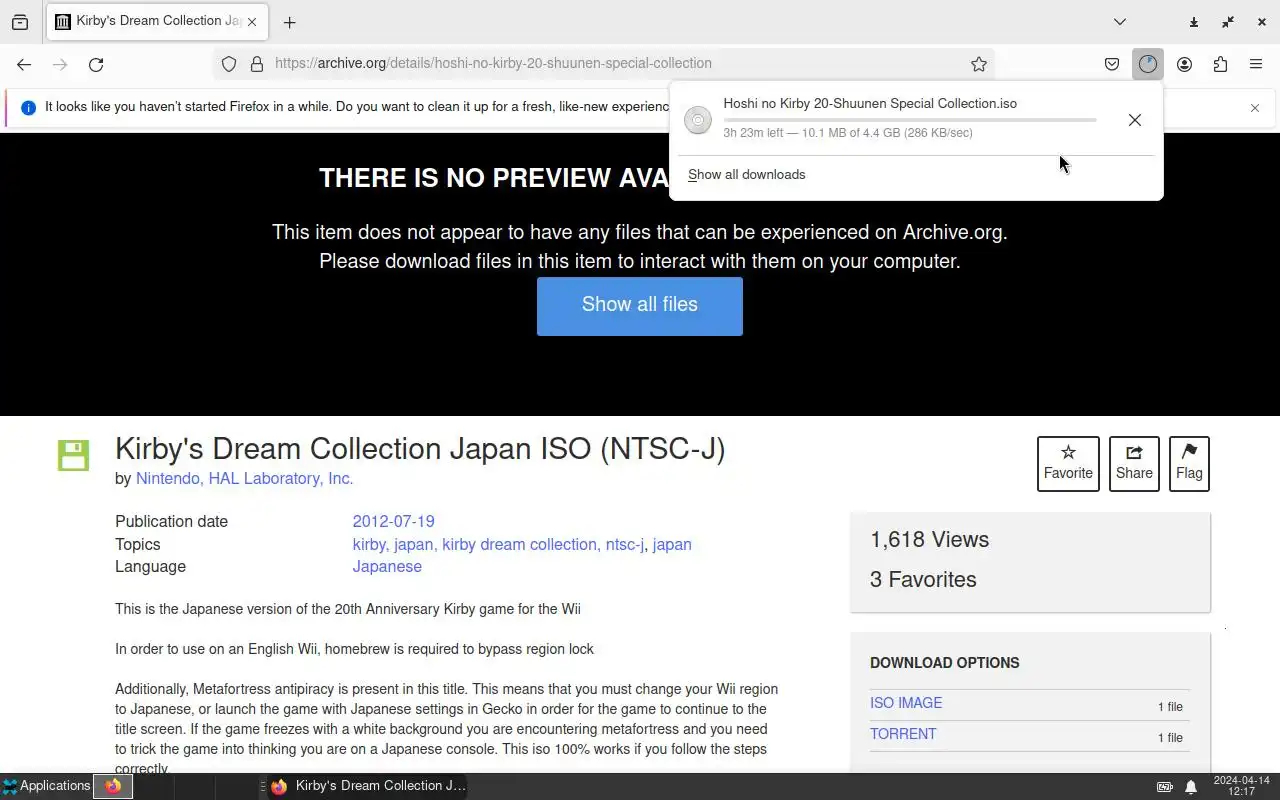Click the 3 Favorites text
The image size is (1280, 800).
(x=923, y=579)
